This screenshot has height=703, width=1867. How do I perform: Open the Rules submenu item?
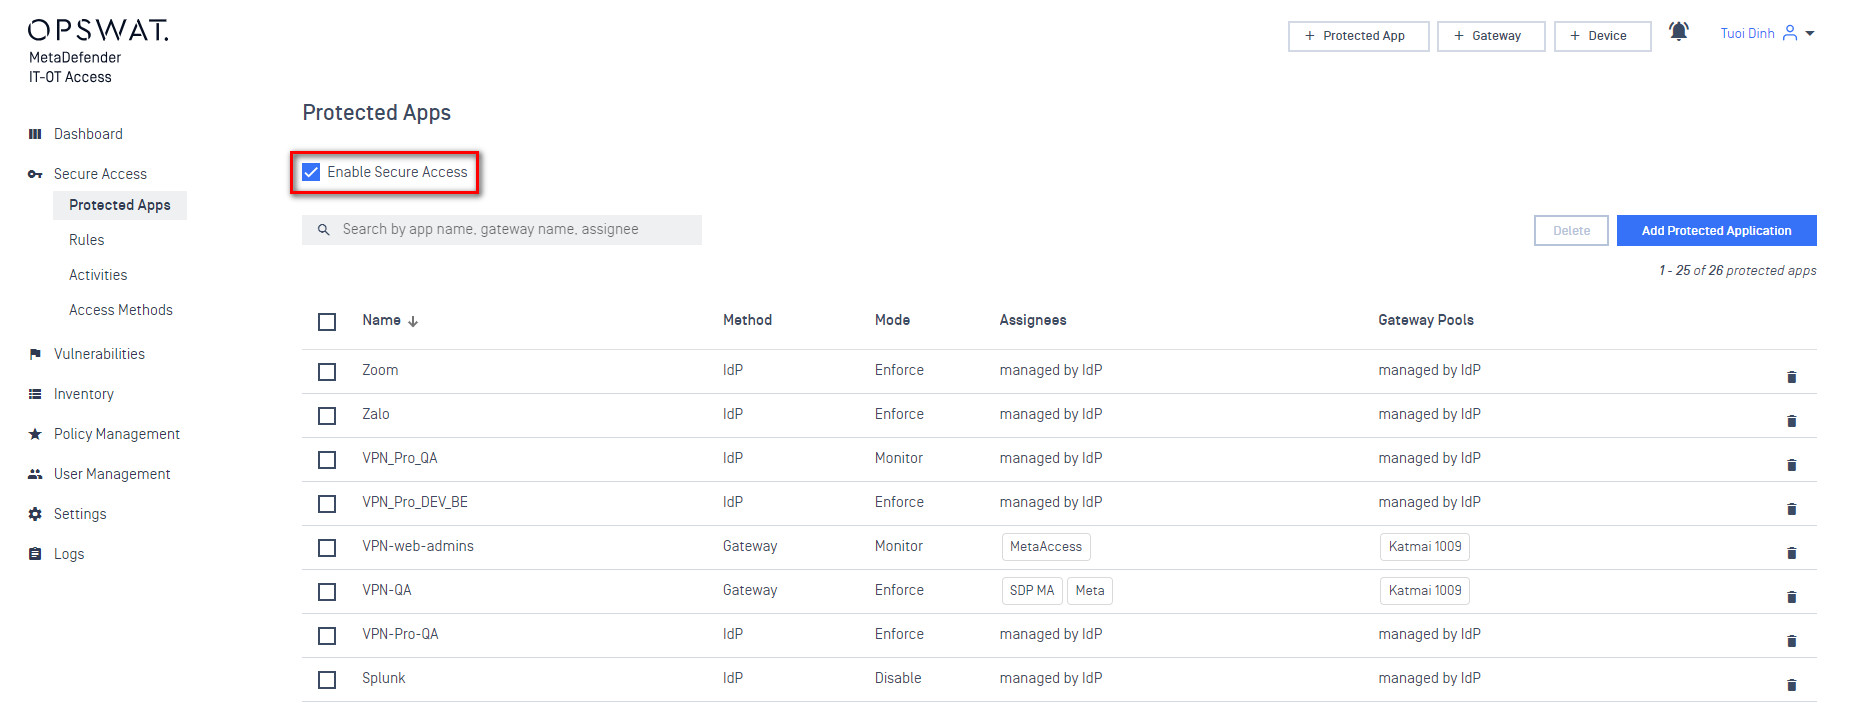(x=87, y=240)
